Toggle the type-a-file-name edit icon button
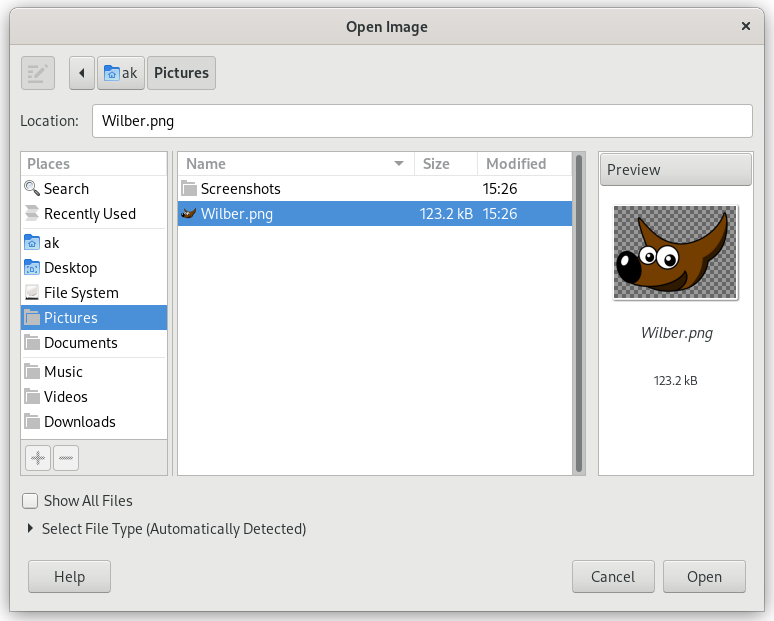Viewport: 774px width, 621px height. click(38, 73)
